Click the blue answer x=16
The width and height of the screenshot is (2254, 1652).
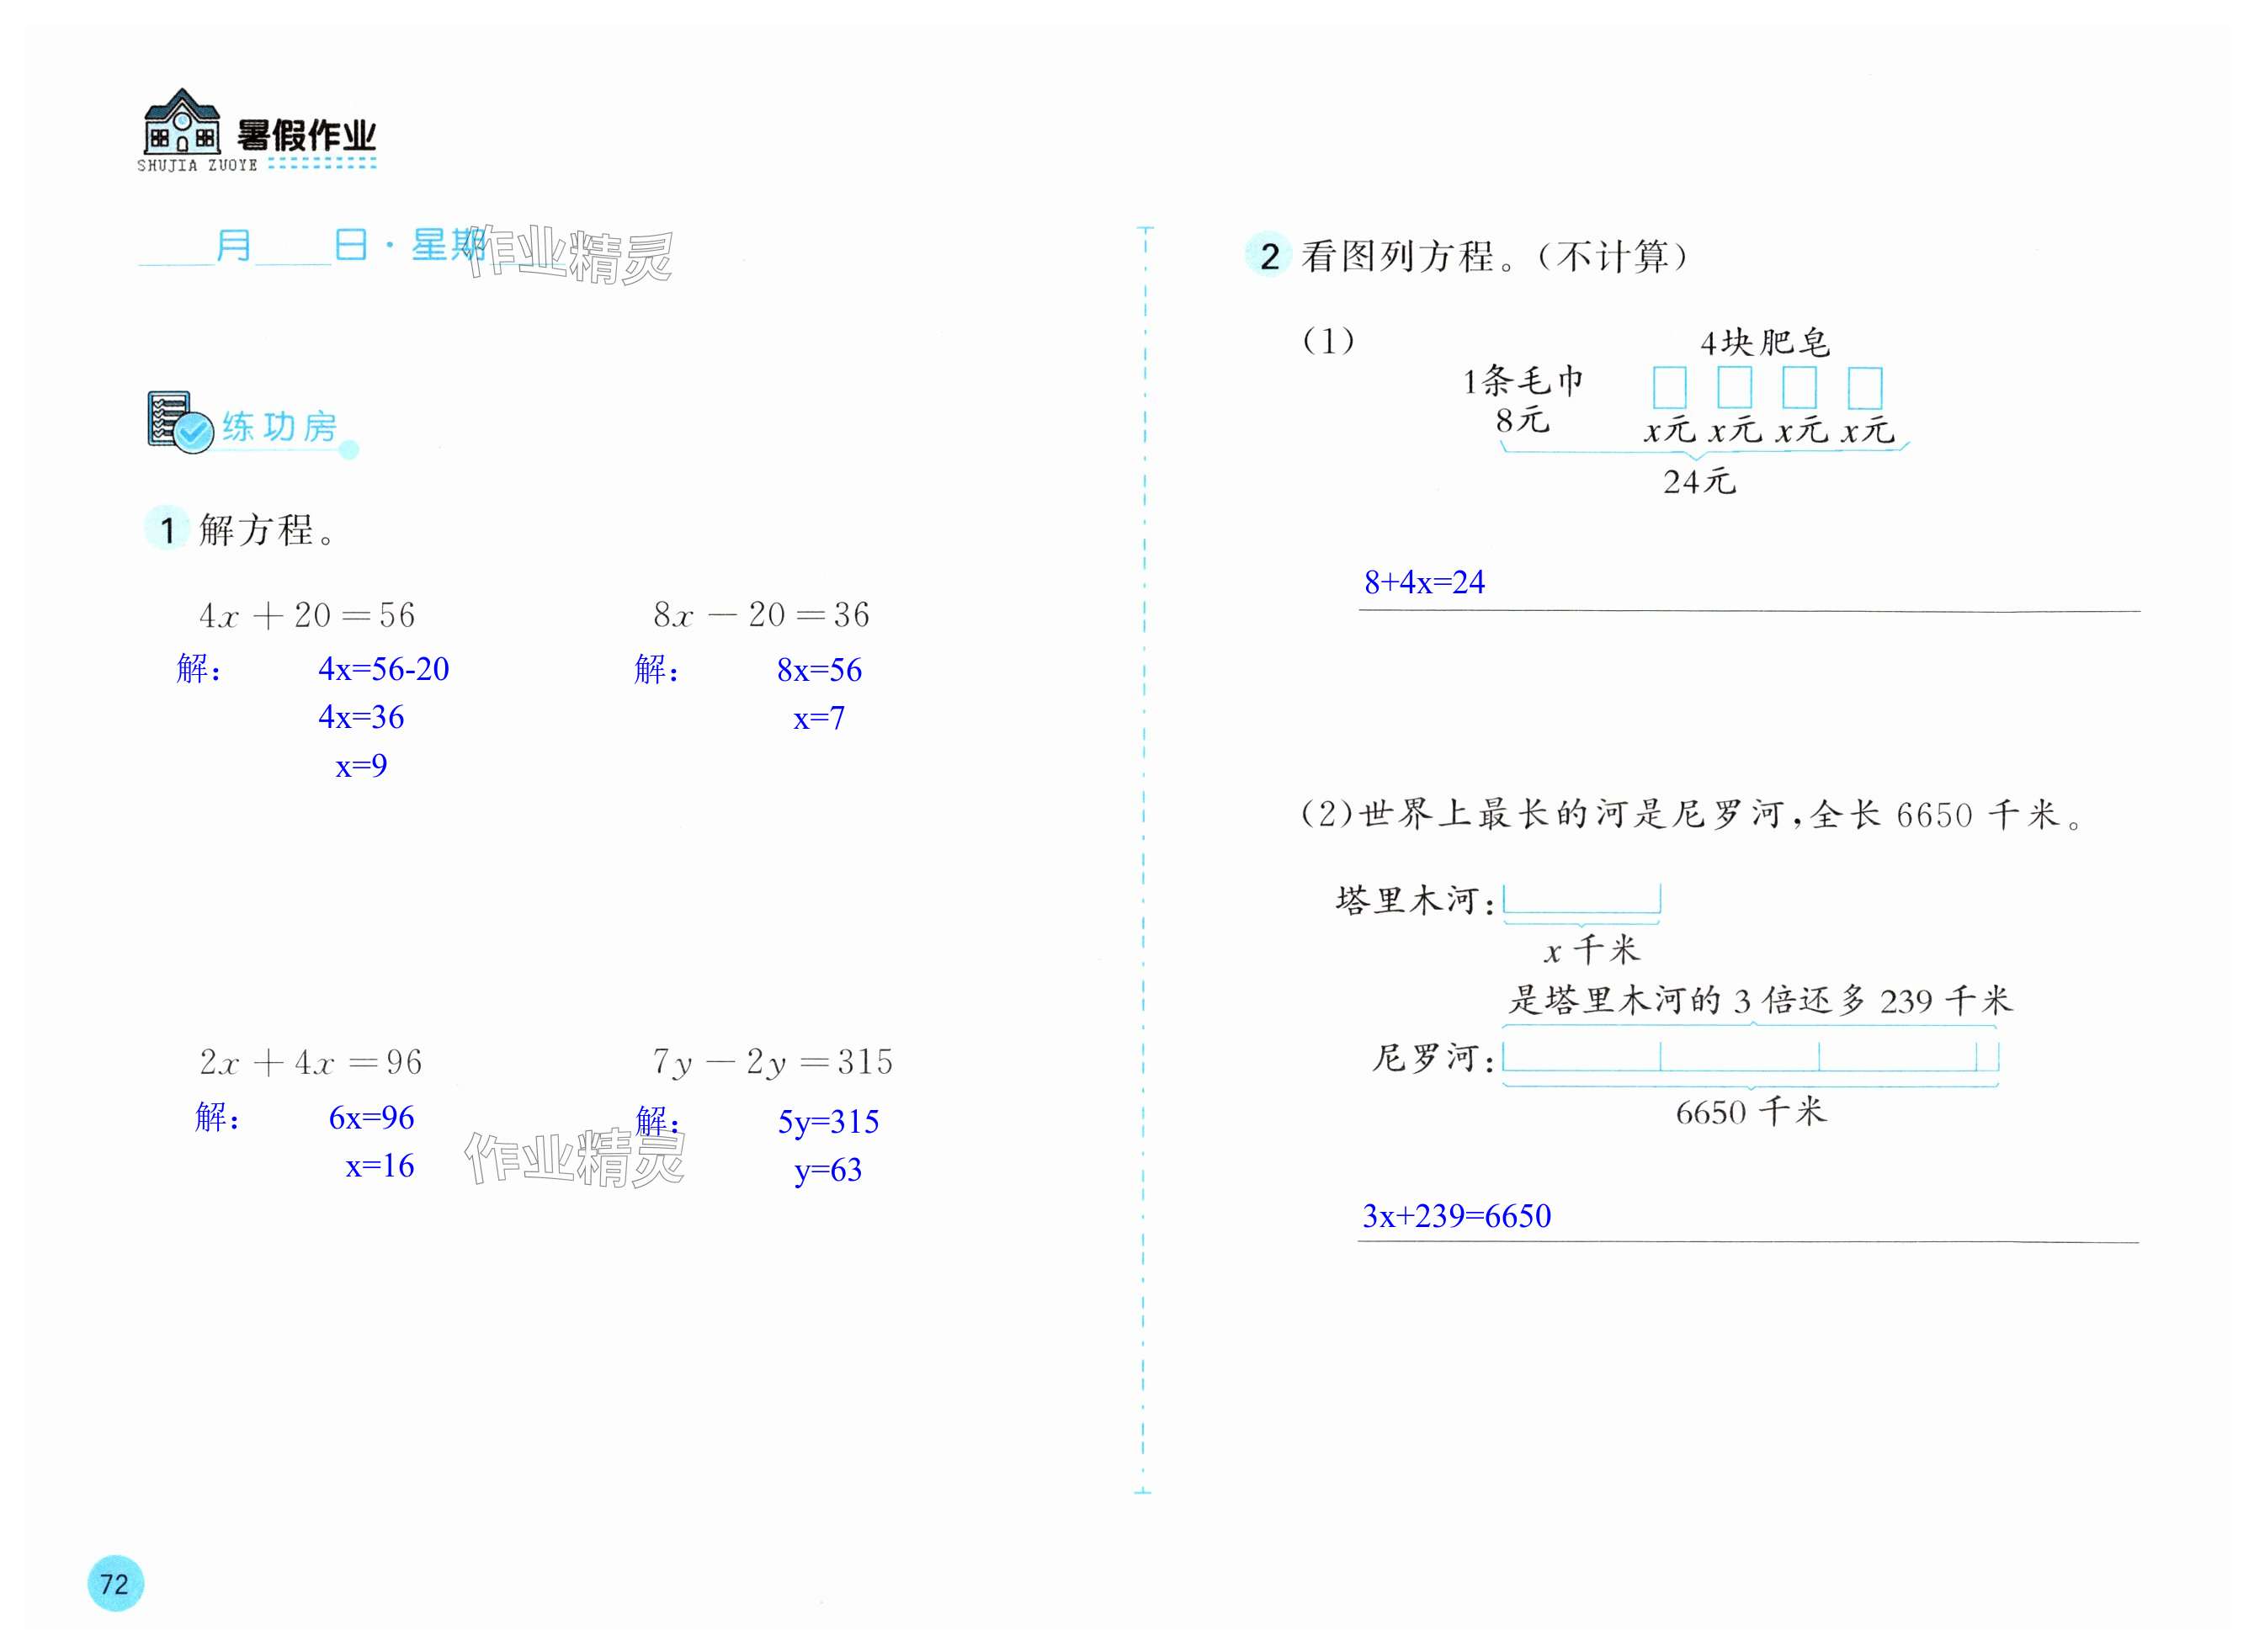379,1166
